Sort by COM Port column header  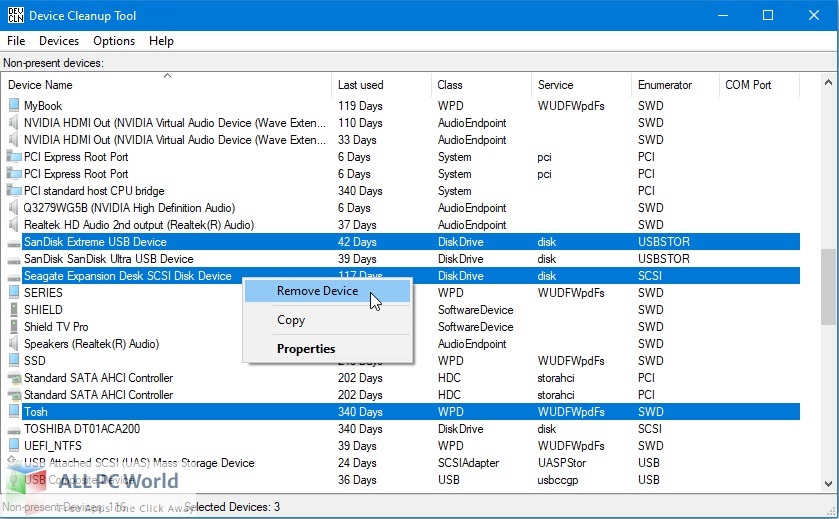(x=759, y=85)
